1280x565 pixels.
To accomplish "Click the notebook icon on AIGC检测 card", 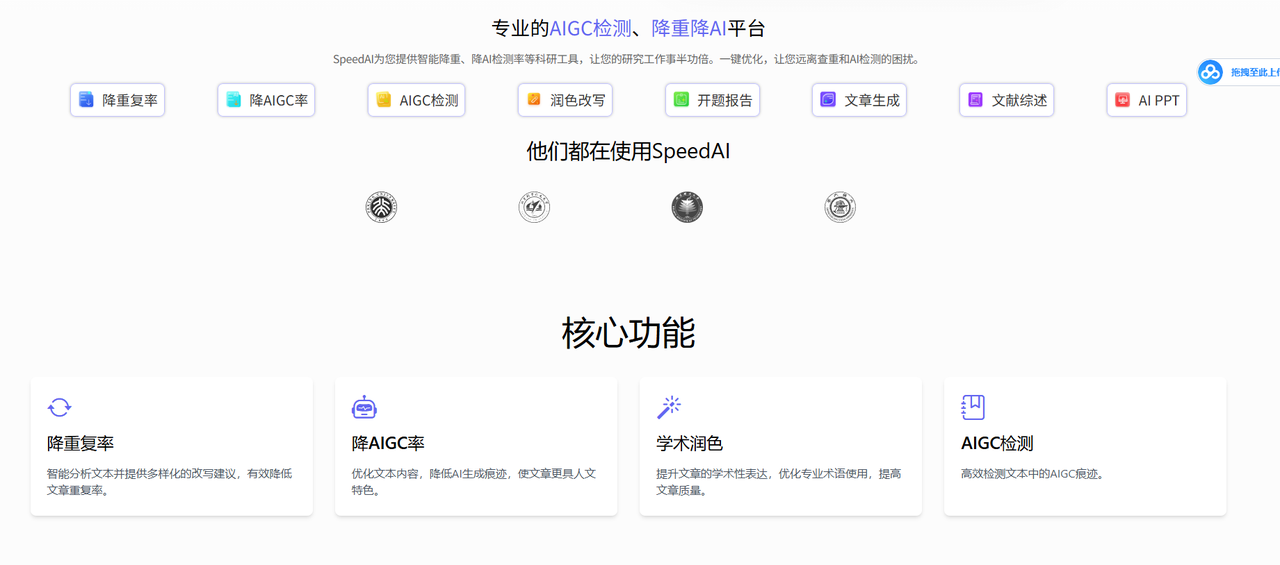I will (973, 407).
